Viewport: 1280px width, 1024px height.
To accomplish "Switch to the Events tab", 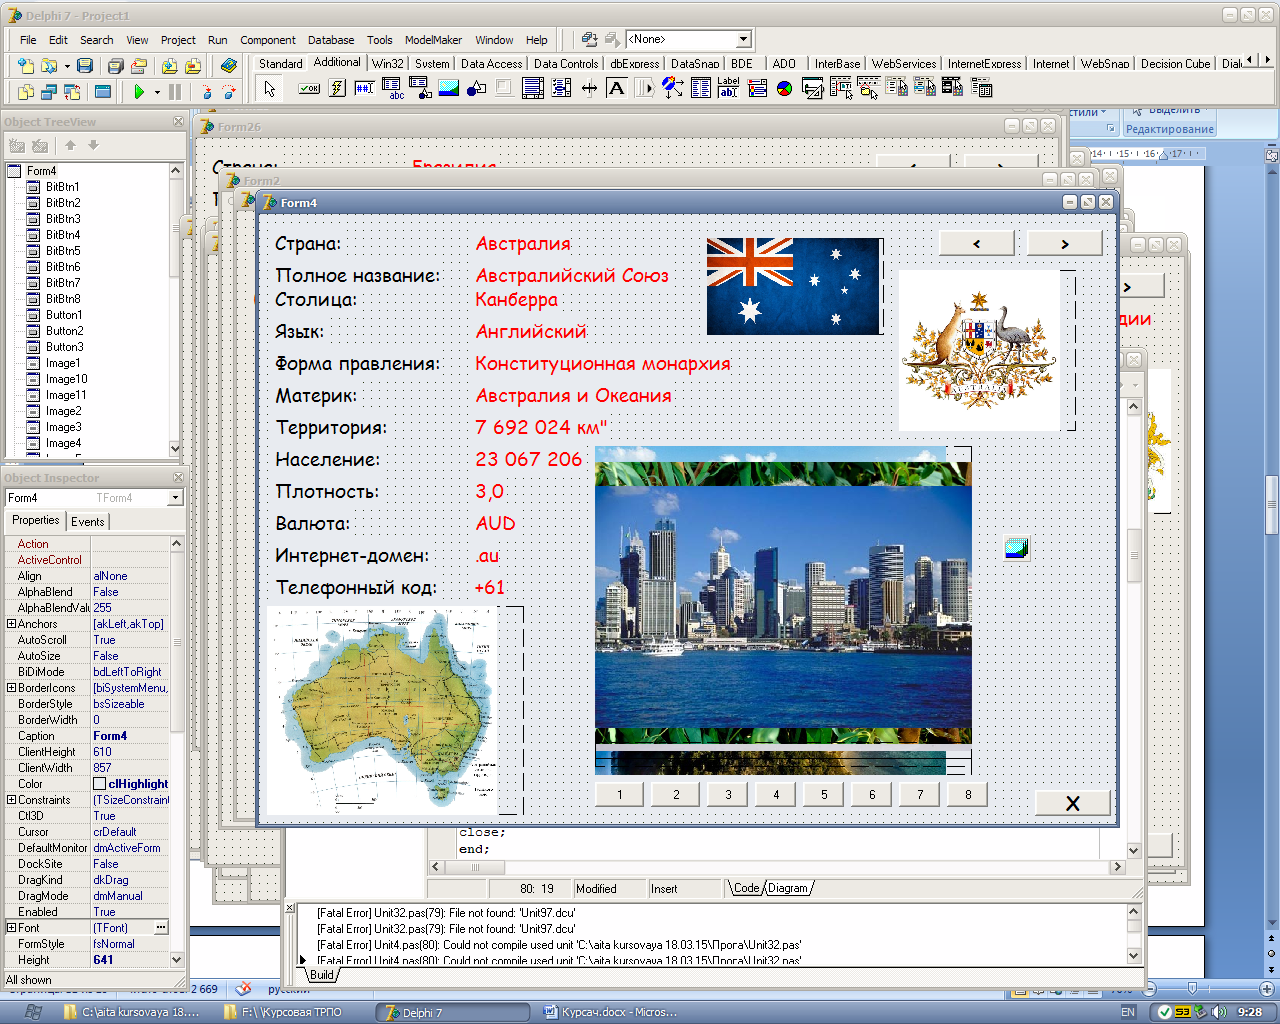I will [x=87, y=521].
